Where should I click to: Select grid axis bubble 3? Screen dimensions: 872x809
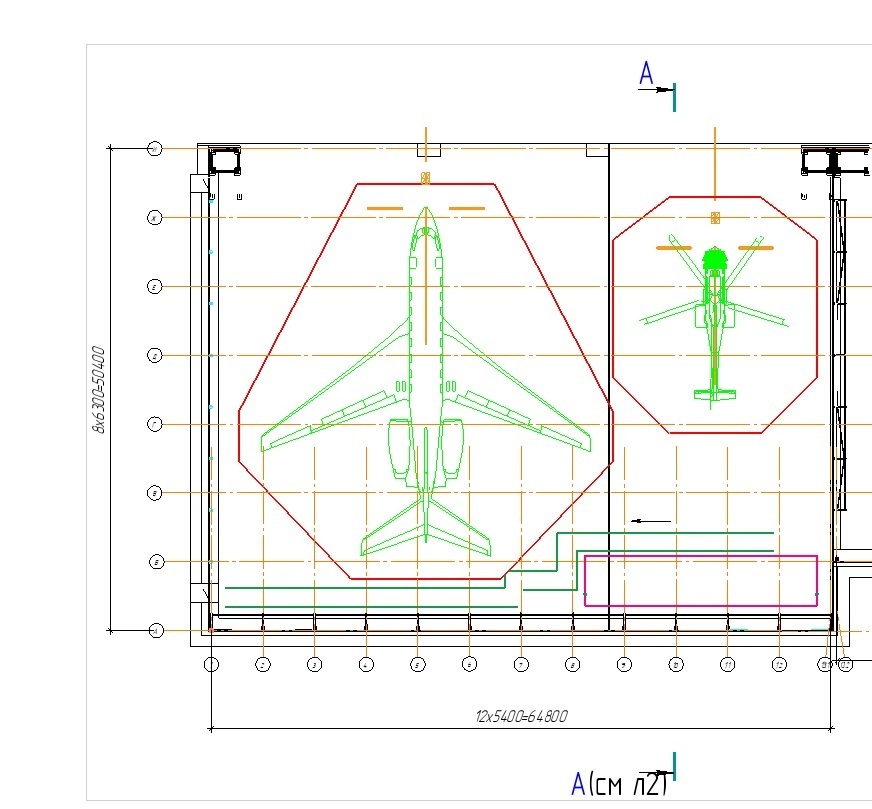315,664
